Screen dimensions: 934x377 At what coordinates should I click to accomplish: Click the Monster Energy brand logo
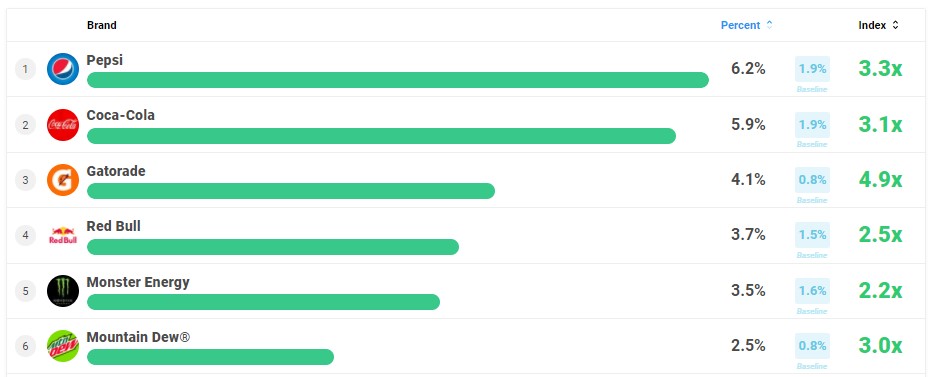63,291
